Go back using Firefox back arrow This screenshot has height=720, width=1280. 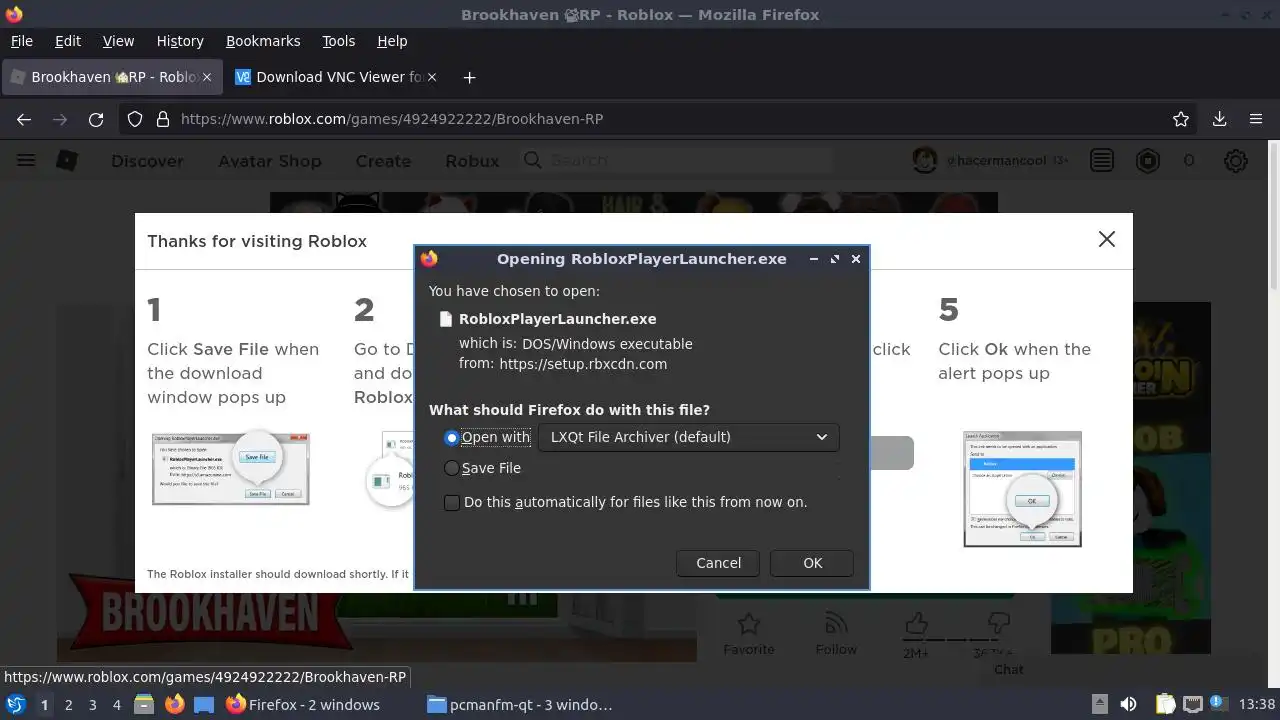pyautogui.click(x=24, y=119)
